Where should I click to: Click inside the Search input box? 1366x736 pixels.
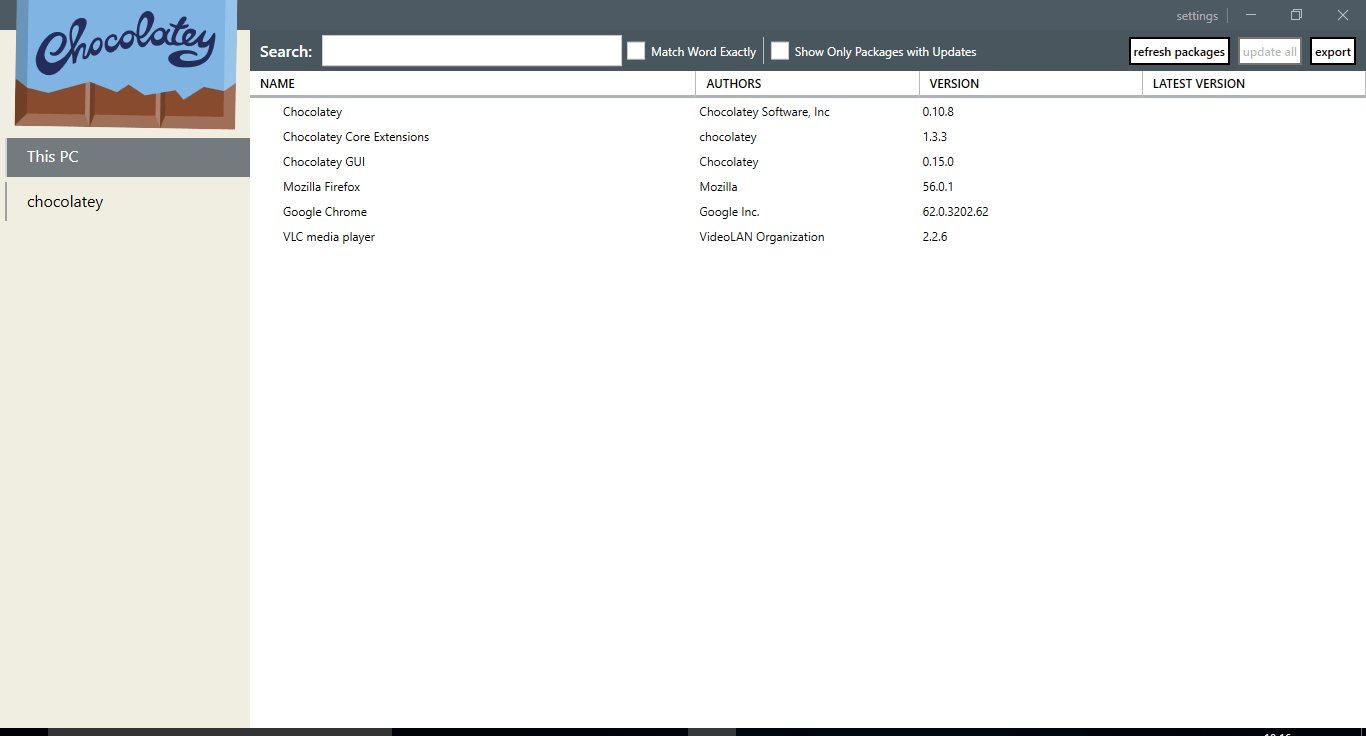click(x=470, y=50)
